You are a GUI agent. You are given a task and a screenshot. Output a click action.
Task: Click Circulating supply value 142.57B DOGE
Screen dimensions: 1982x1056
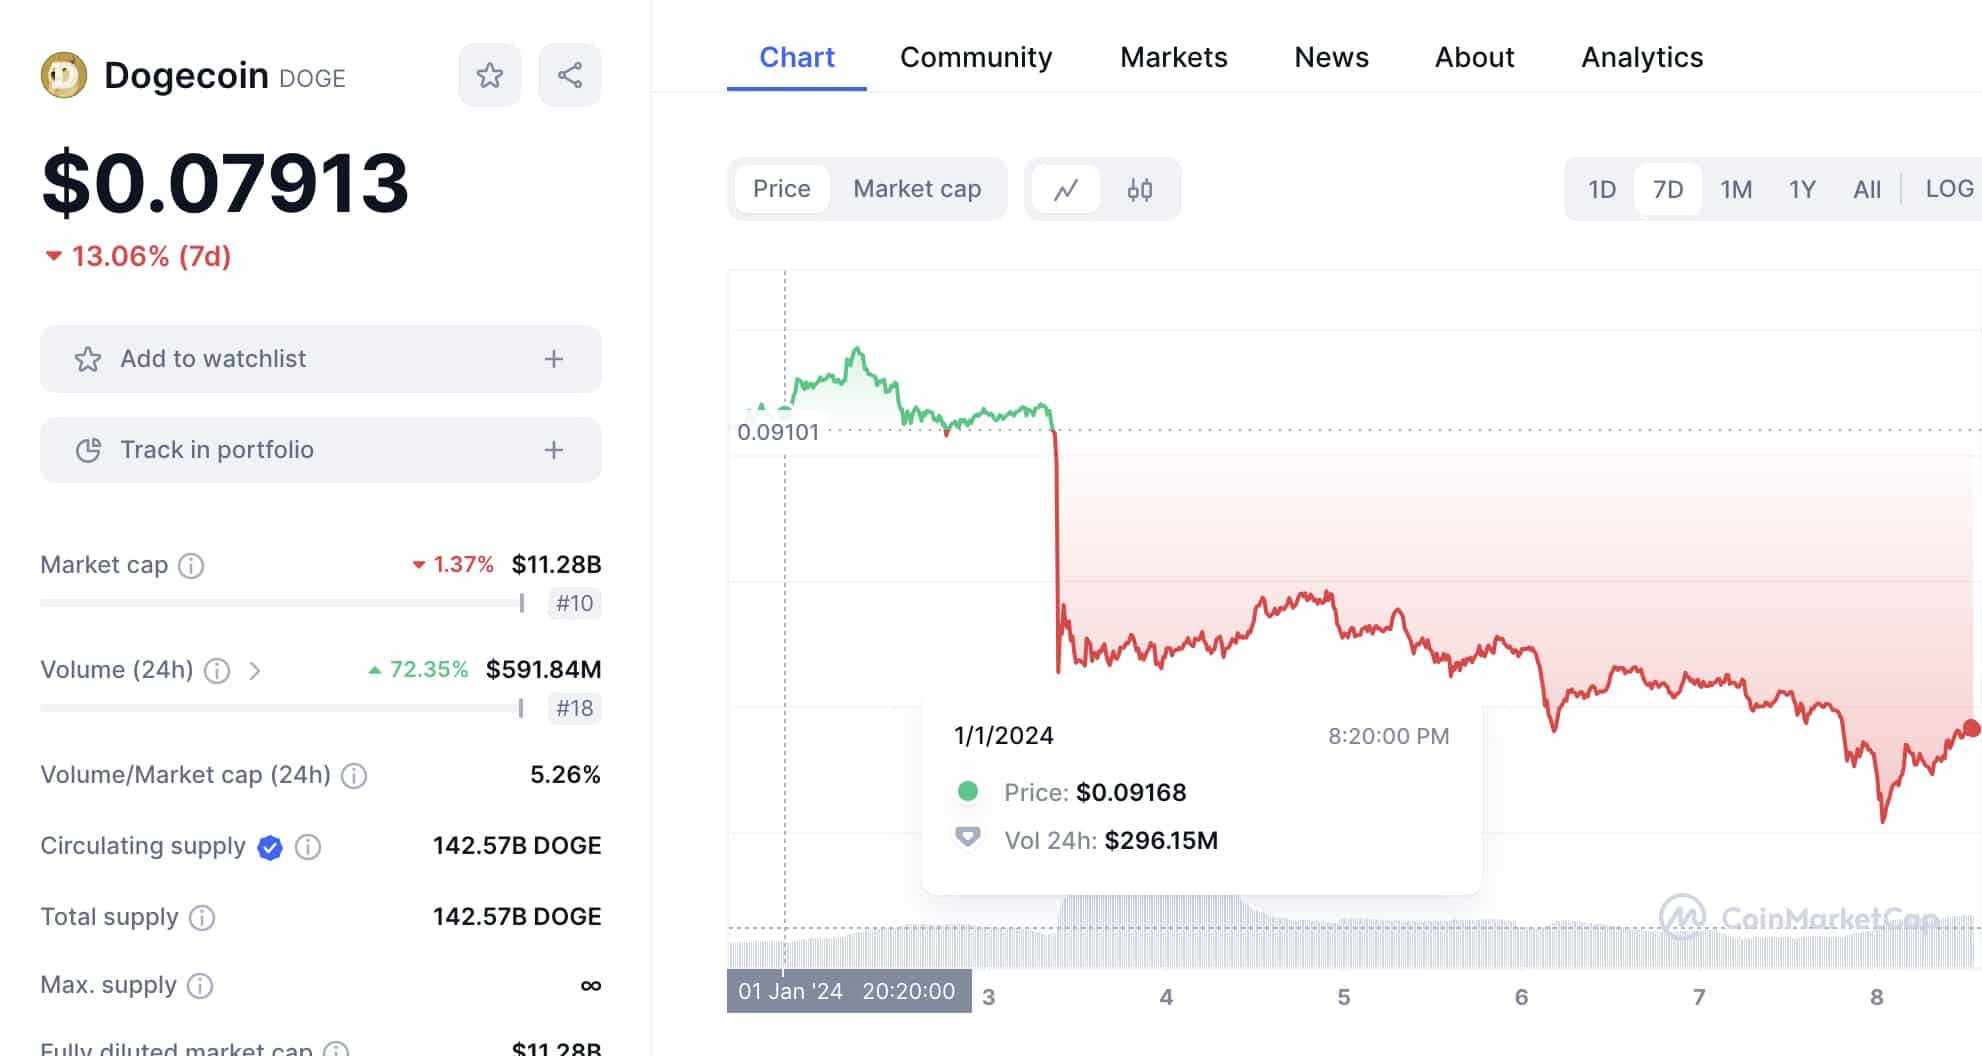[517, 846]
